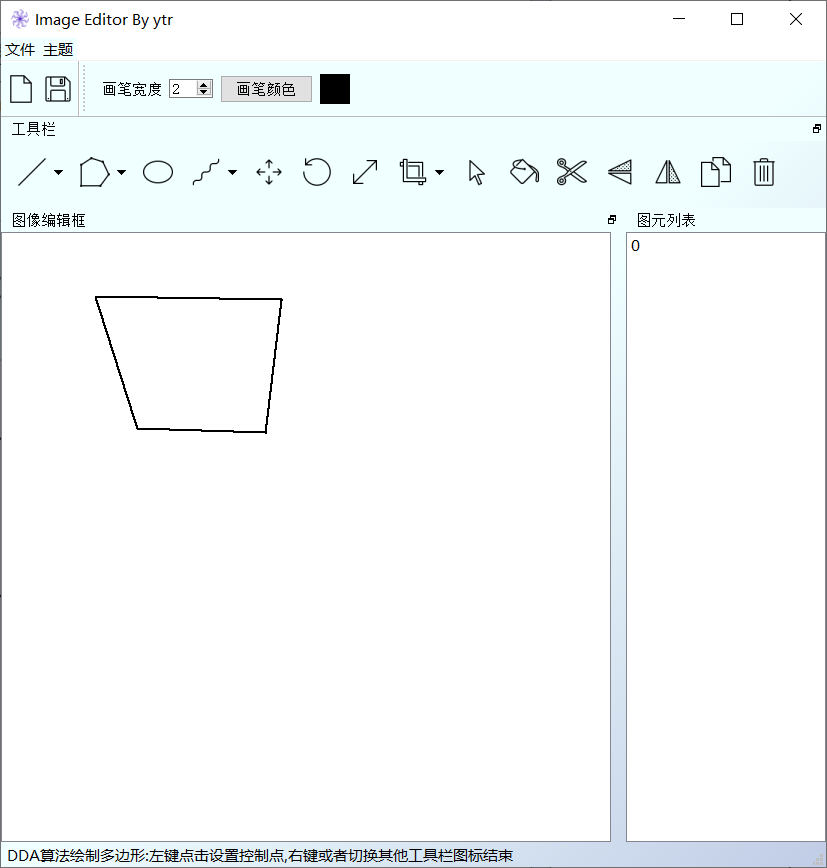The width and height of the screenshot is (827, 868).
Task: Select item 0 in 图元列表
Action: (x=725, y=246)
